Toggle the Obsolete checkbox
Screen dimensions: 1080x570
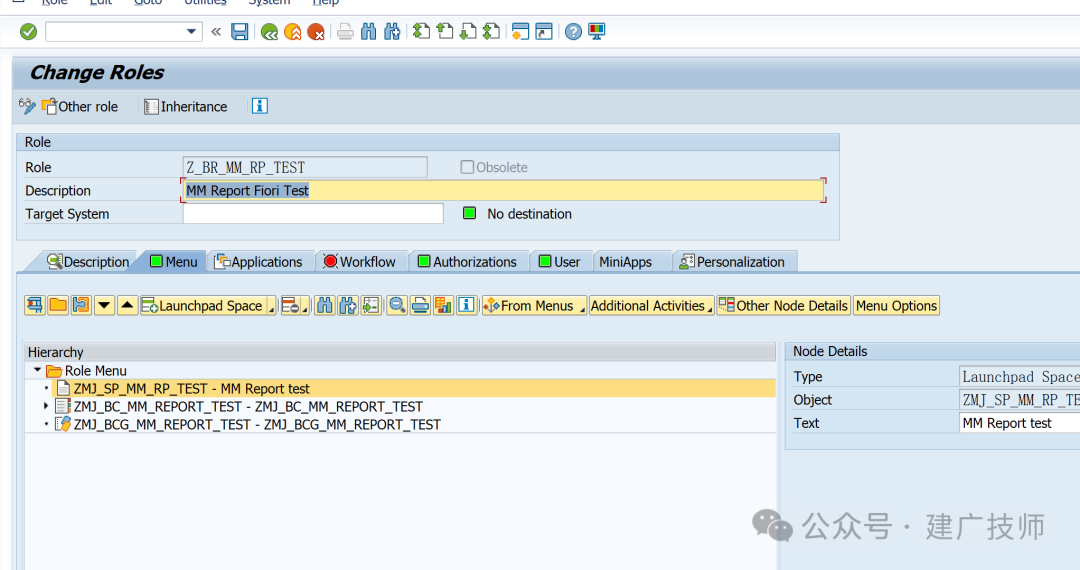(x=467, y=167)
